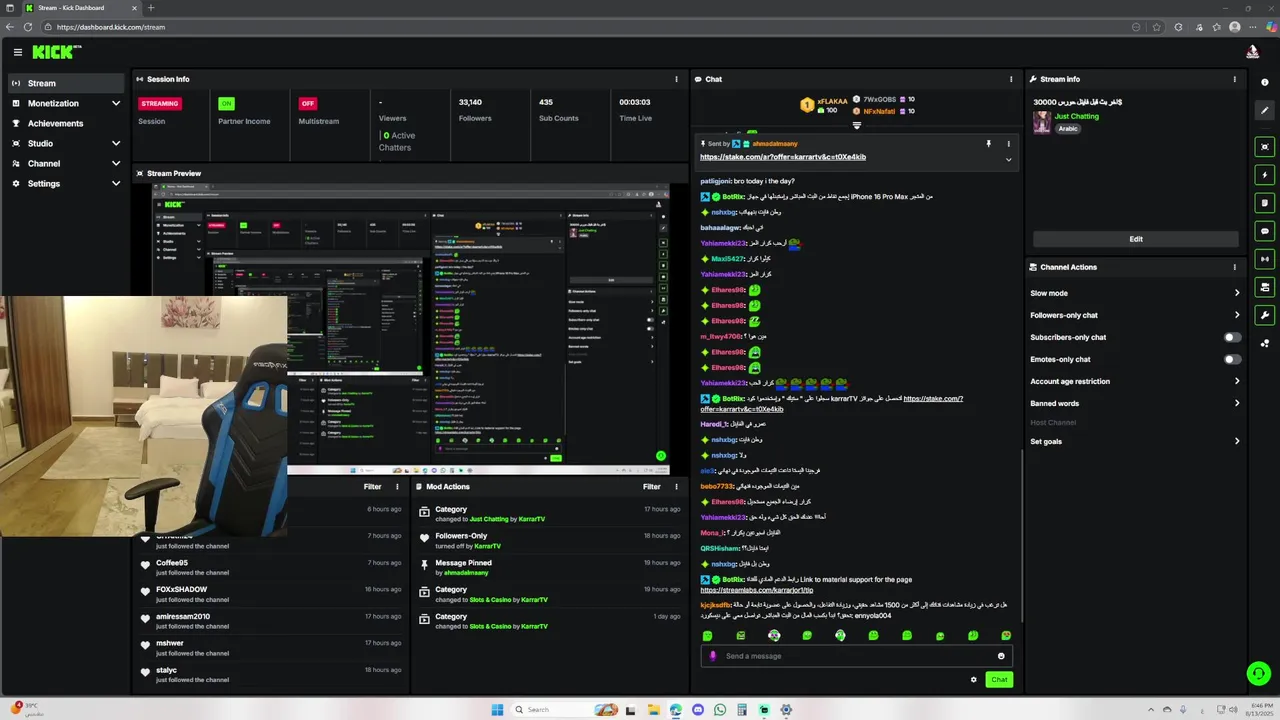
Task: Reload the browser page
Action: [x=28, y=27]
